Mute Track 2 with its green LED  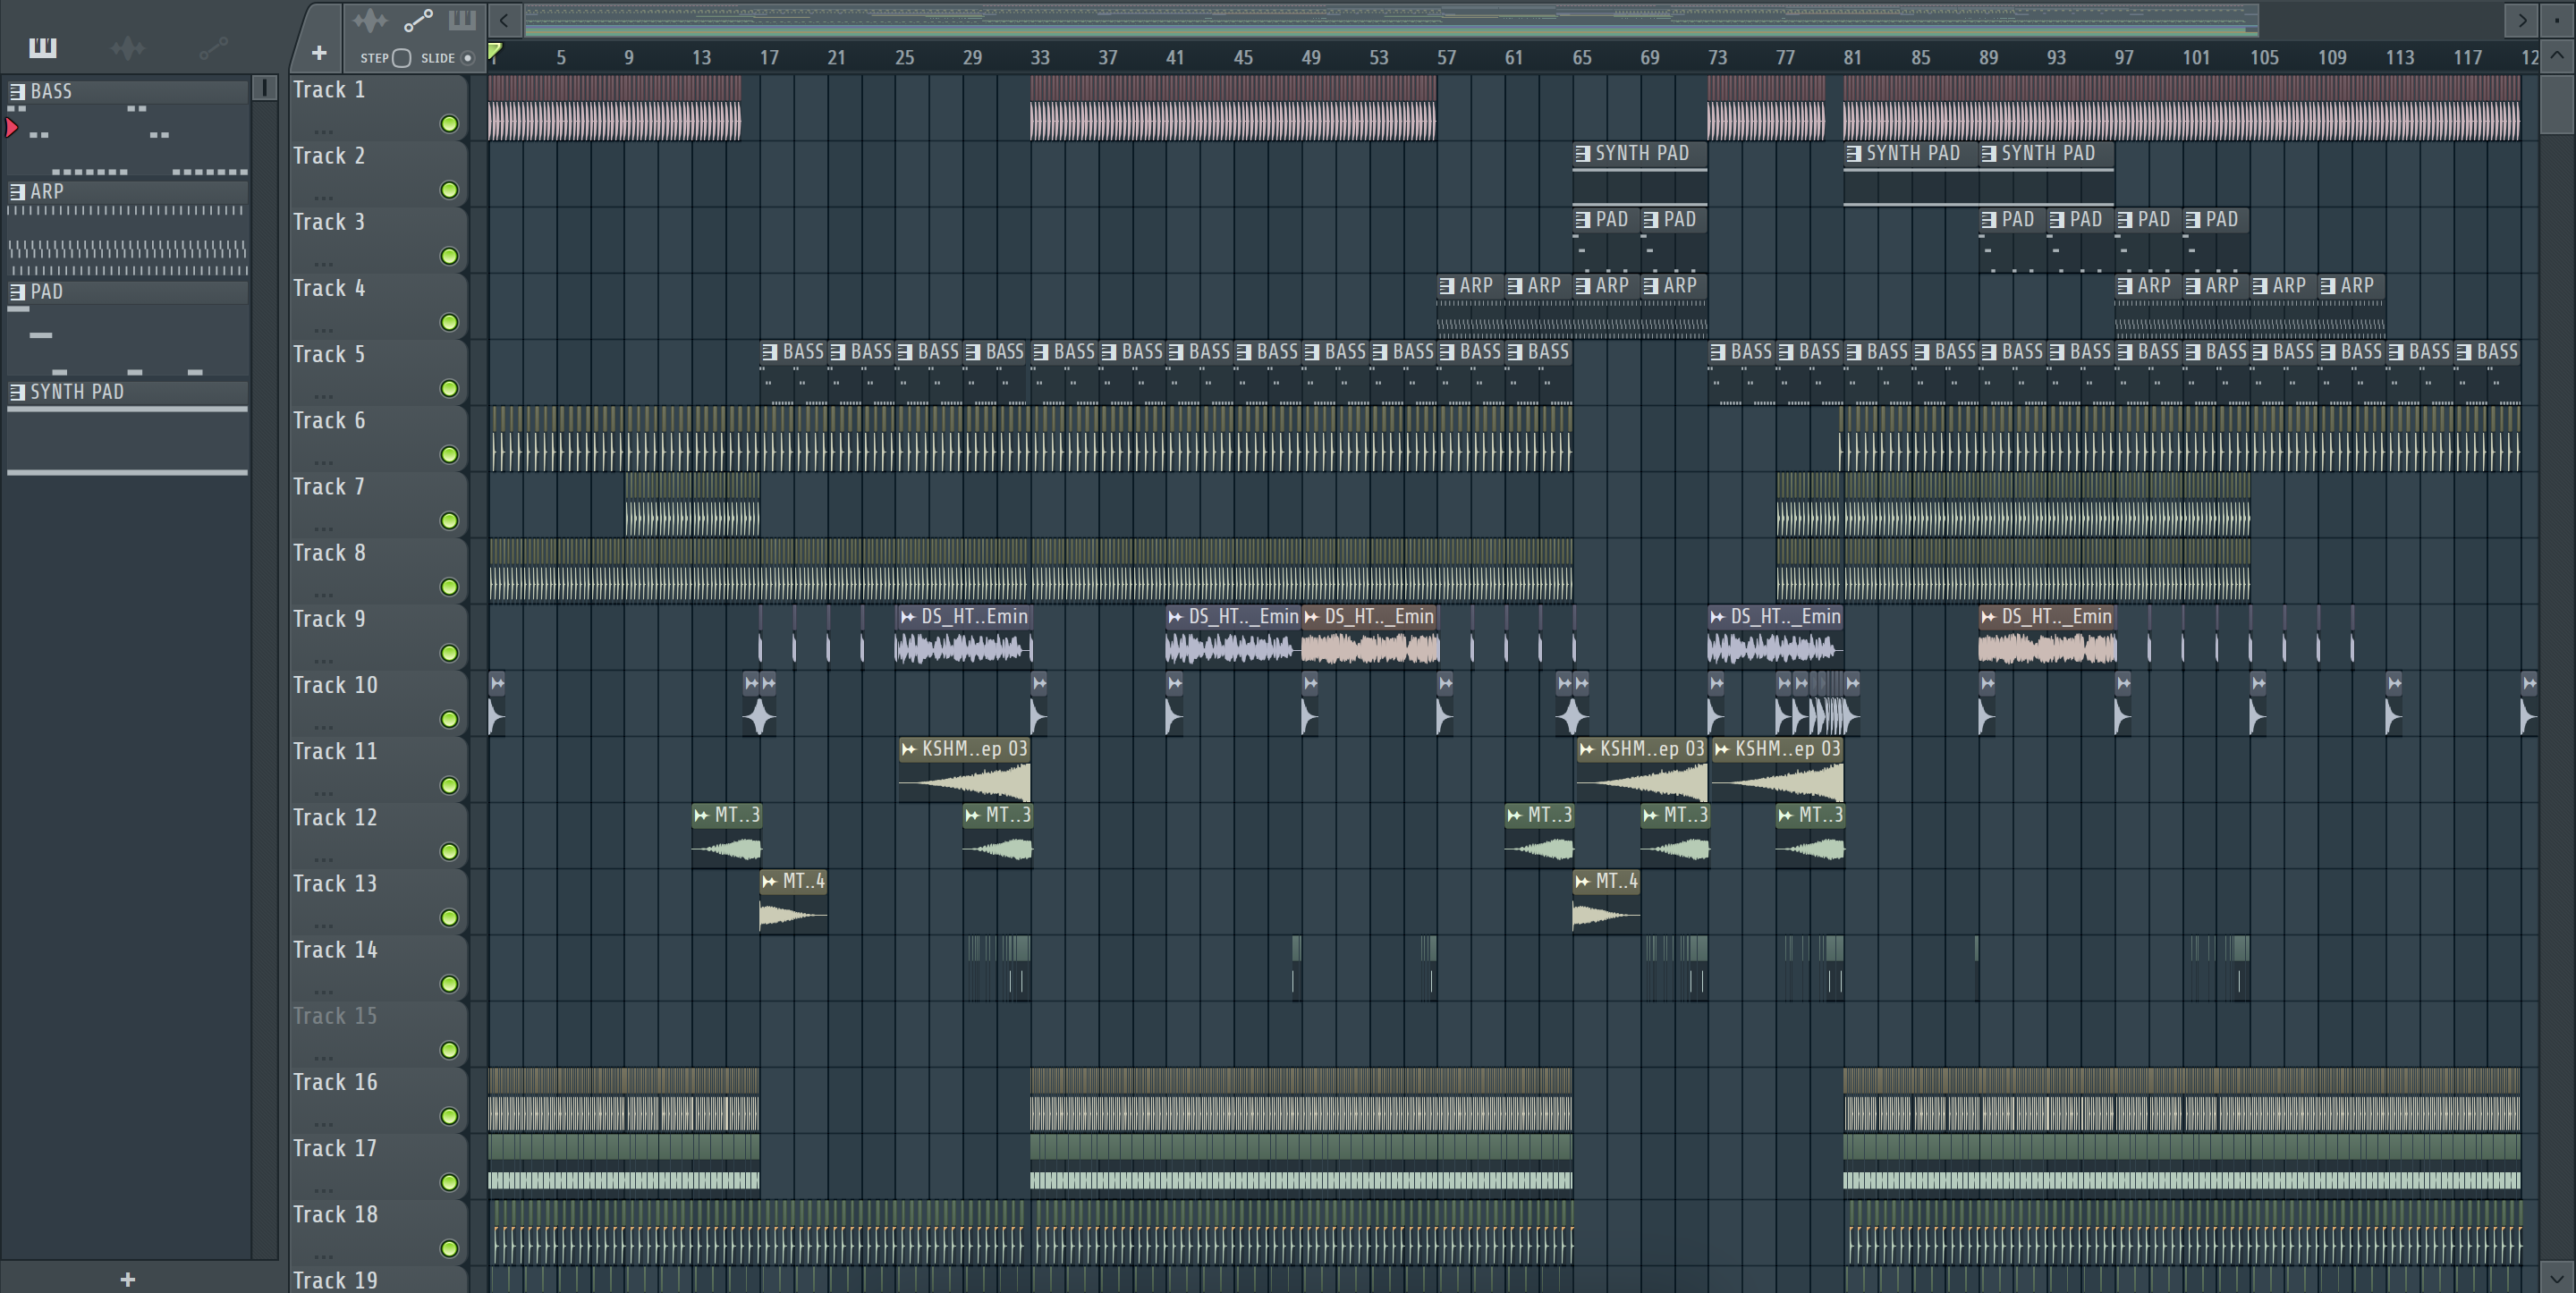click(449, 190)
